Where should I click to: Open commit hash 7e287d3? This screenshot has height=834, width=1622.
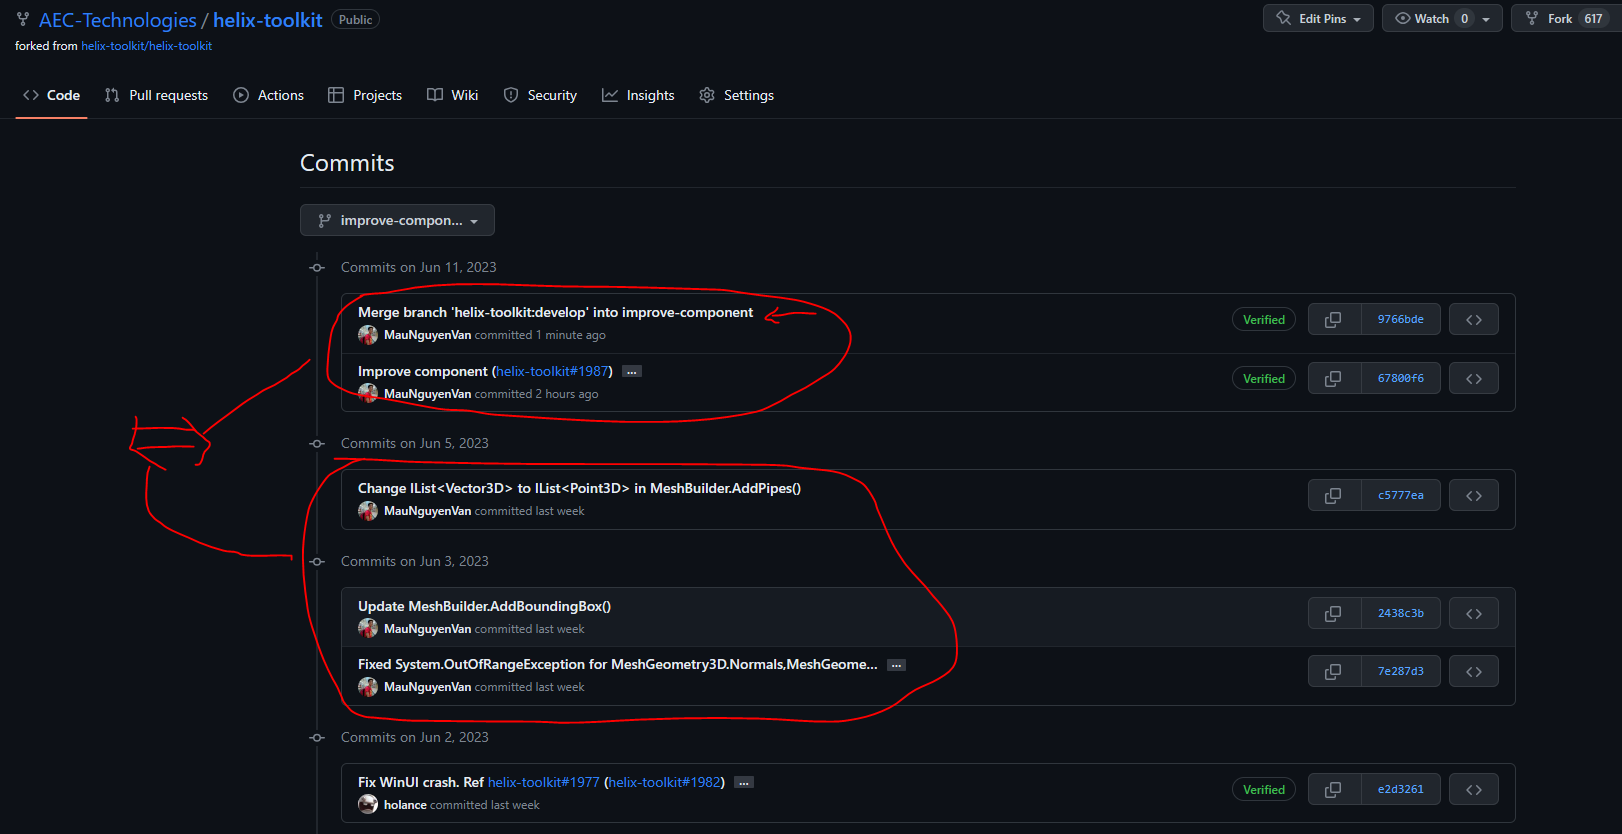click(x=1400, y=671)
